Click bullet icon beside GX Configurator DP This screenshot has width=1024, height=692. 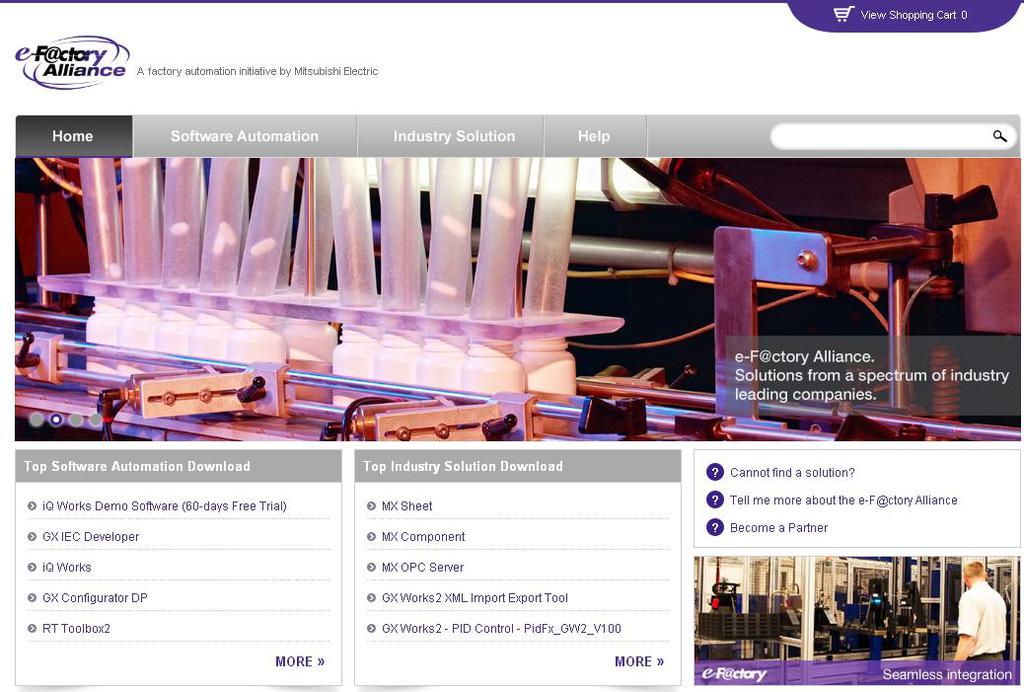(32, 598)
